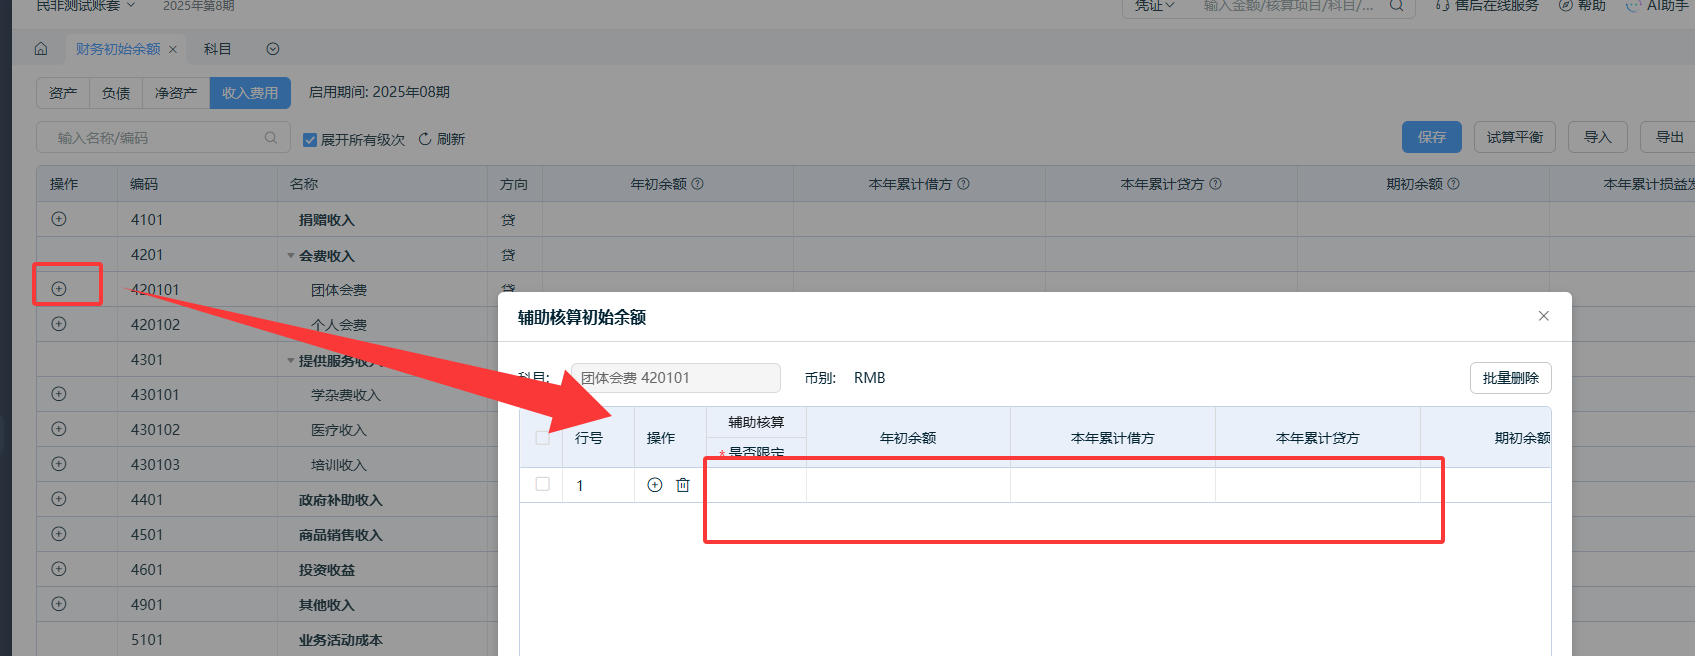Click the trash icon to delete row 1
1695x656 pixels.
pos(683,485)
